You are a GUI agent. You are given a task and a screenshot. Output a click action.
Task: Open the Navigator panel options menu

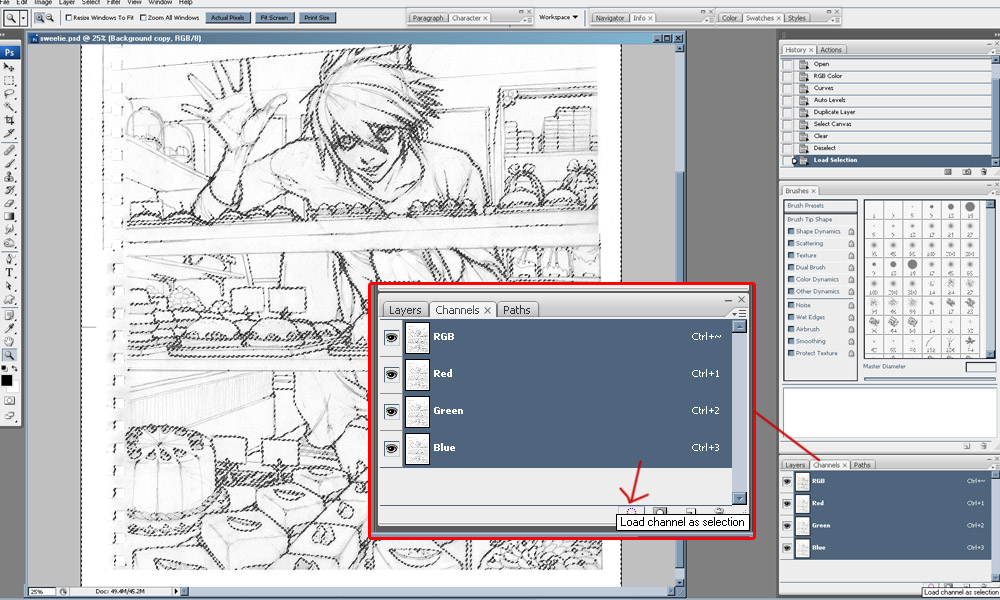[x=707, y=20]
